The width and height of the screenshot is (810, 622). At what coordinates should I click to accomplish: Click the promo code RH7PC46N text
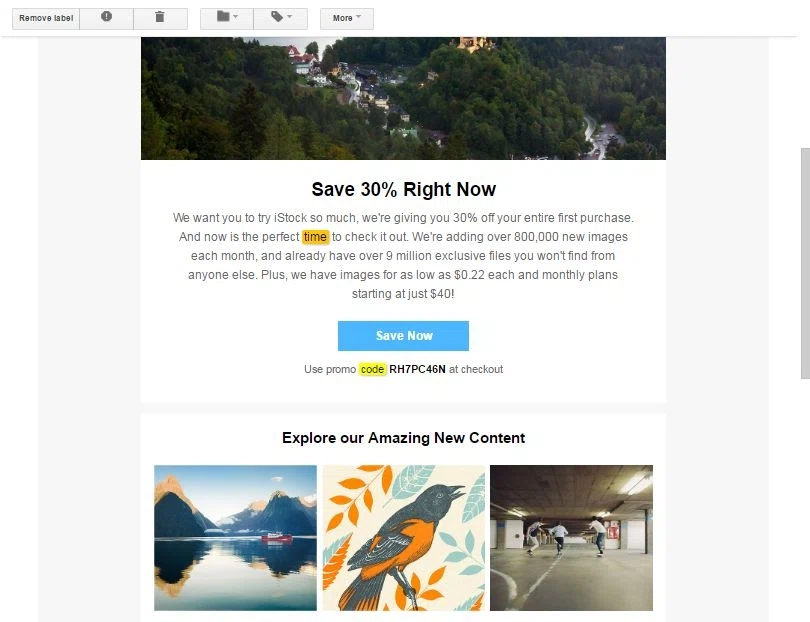pos(417,369)
